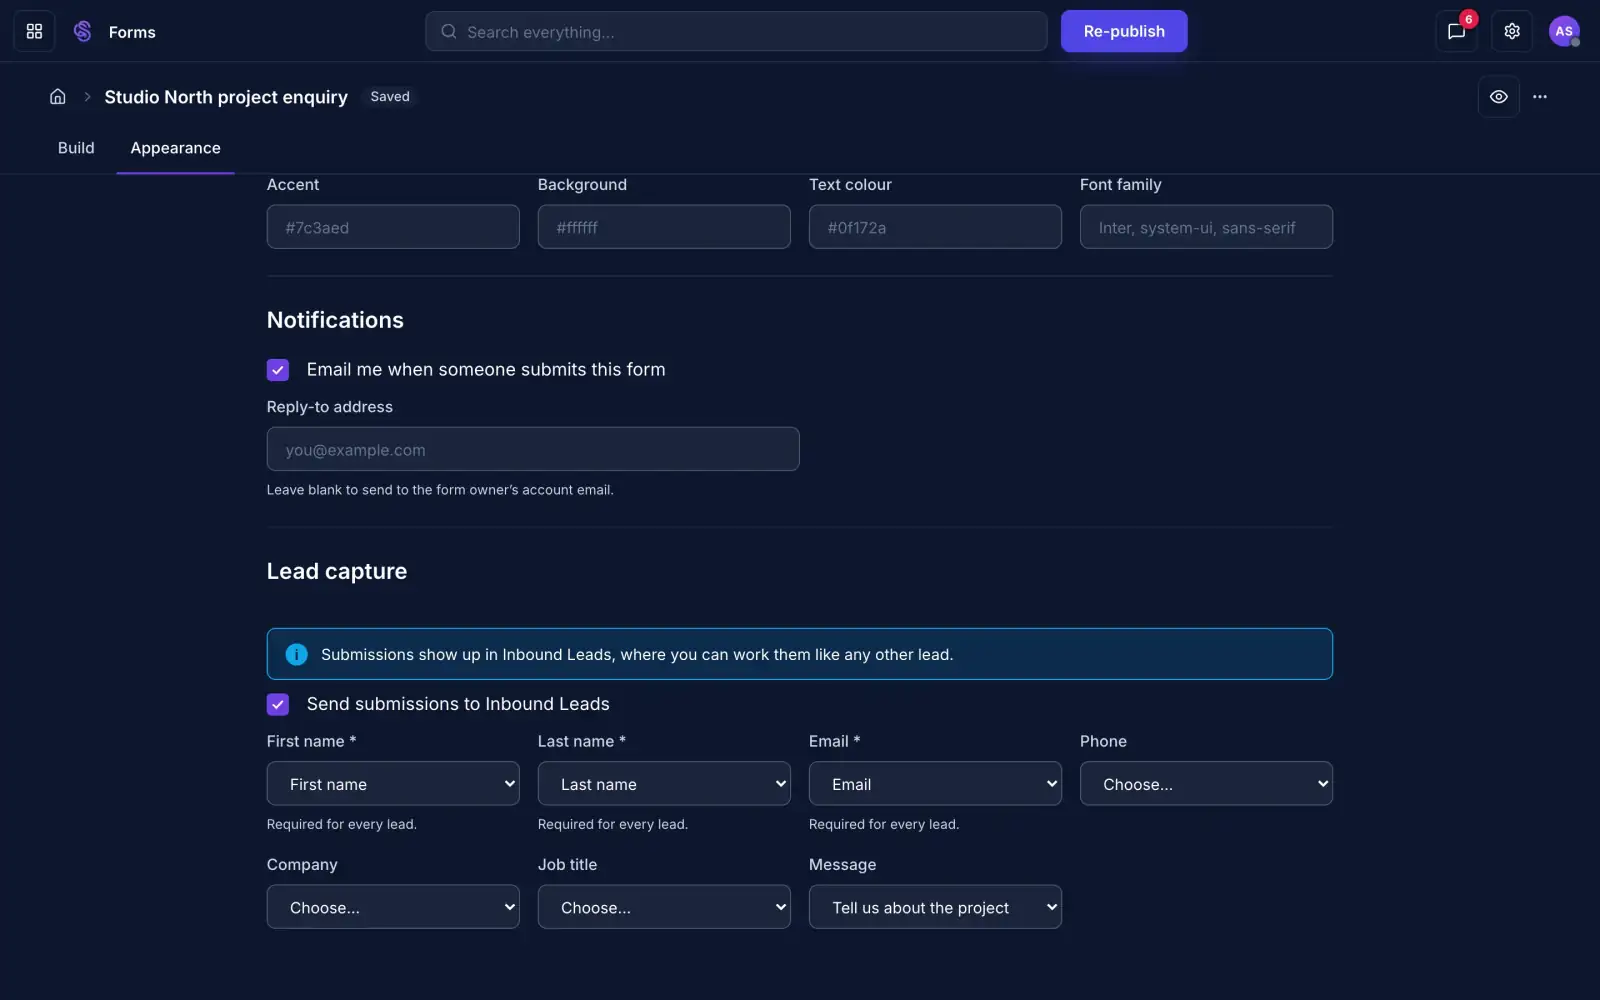Open the First name mapping dropdown
The width and height of the screenshot is (1600, 1000).
tap(393, 784)
